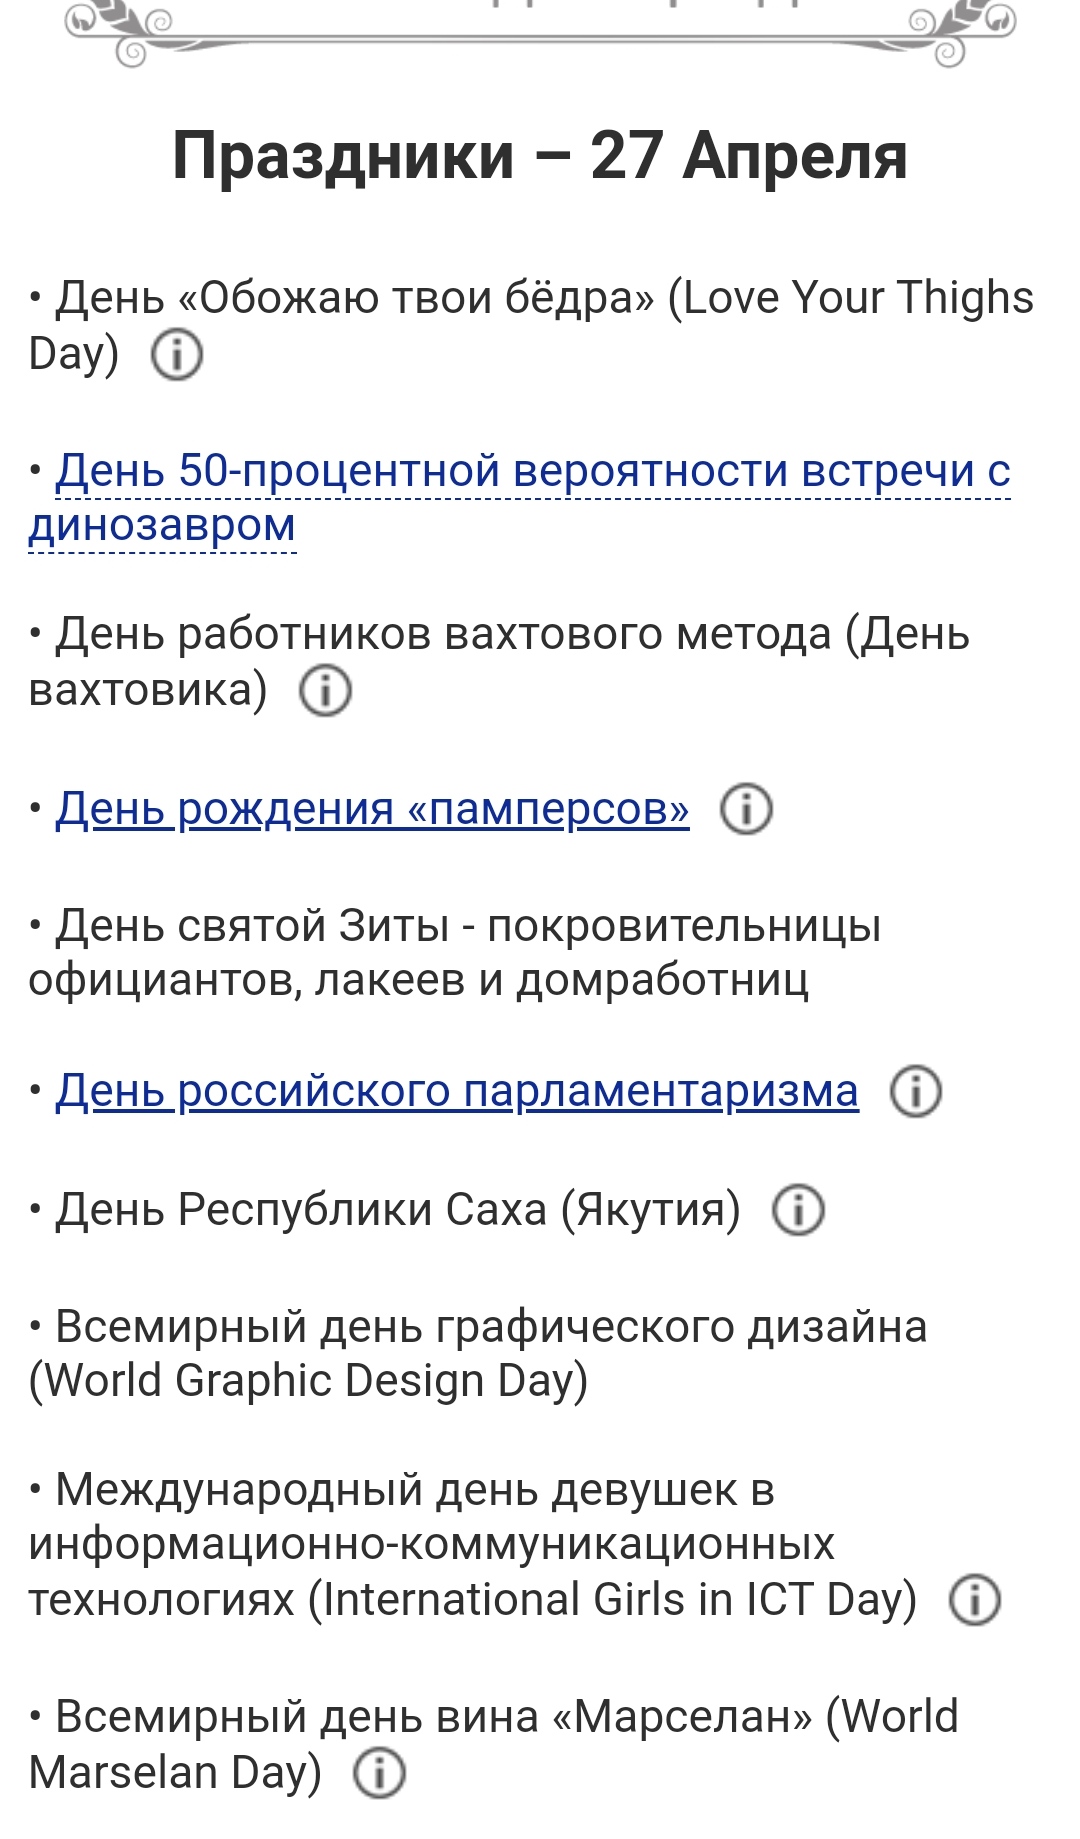This screenshot has height=1839, width=1080.
Task: Click the Праздники – 27 Апреля heading
Action: 540,156
